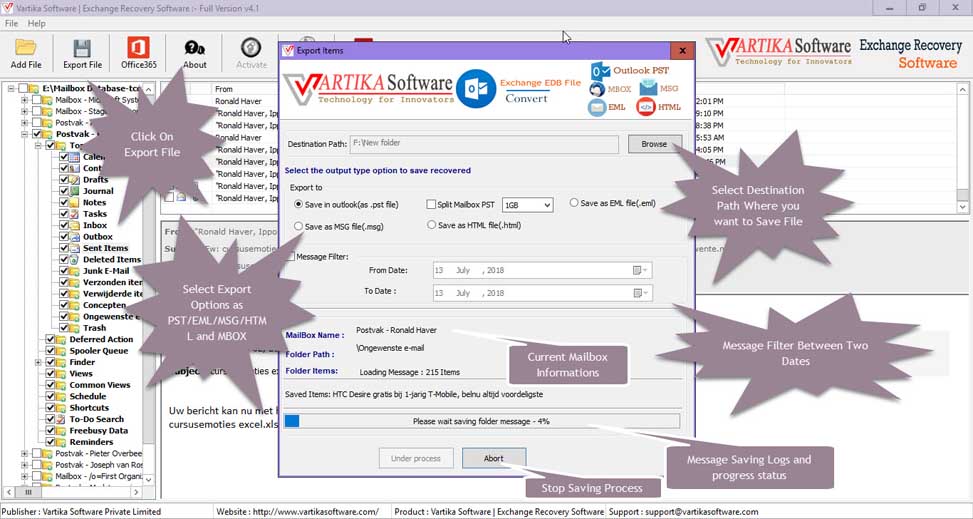
Task: Select the Shortcuts folder
Action: click(89, 408)
